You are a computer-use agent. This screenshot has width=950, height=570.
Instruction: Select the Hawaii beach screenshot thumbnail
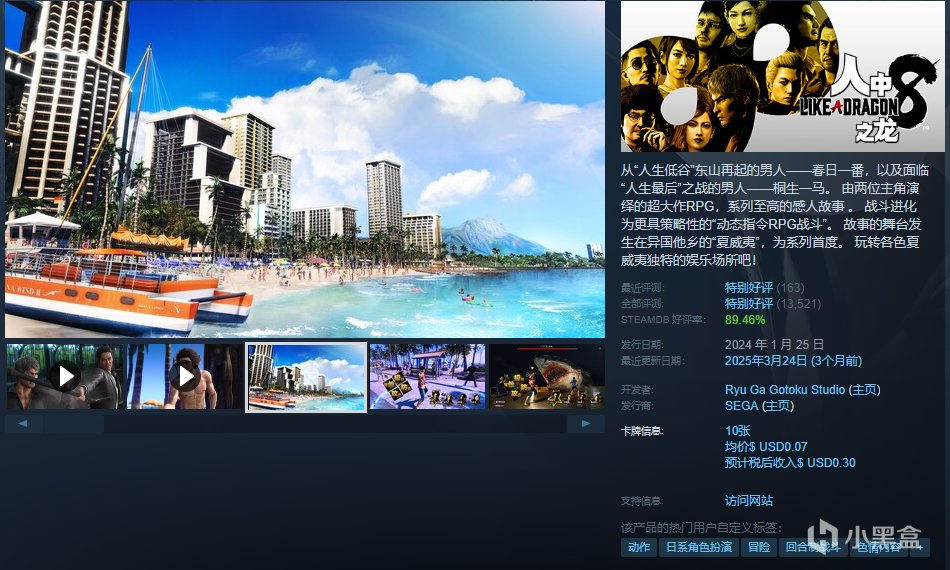306,377
